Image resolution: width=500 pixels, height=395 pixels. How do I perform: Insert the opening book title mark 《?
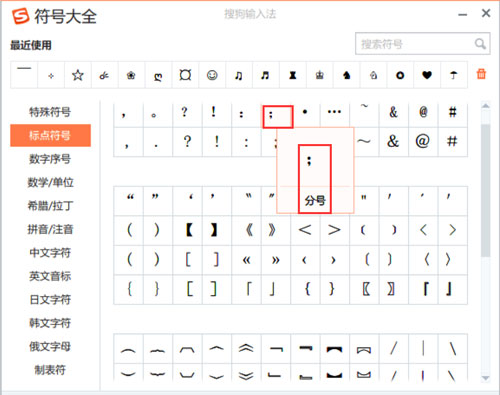click(x=247, y=230)
